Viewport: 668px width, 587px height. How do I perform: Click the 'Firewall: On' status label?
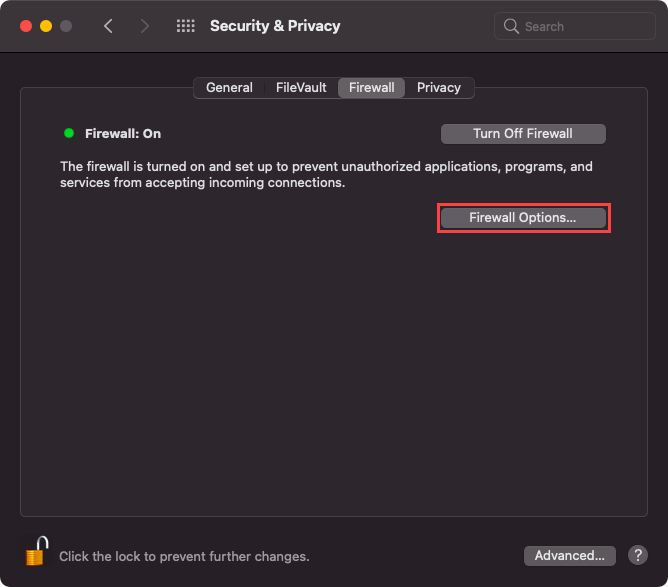coord(123,134)
